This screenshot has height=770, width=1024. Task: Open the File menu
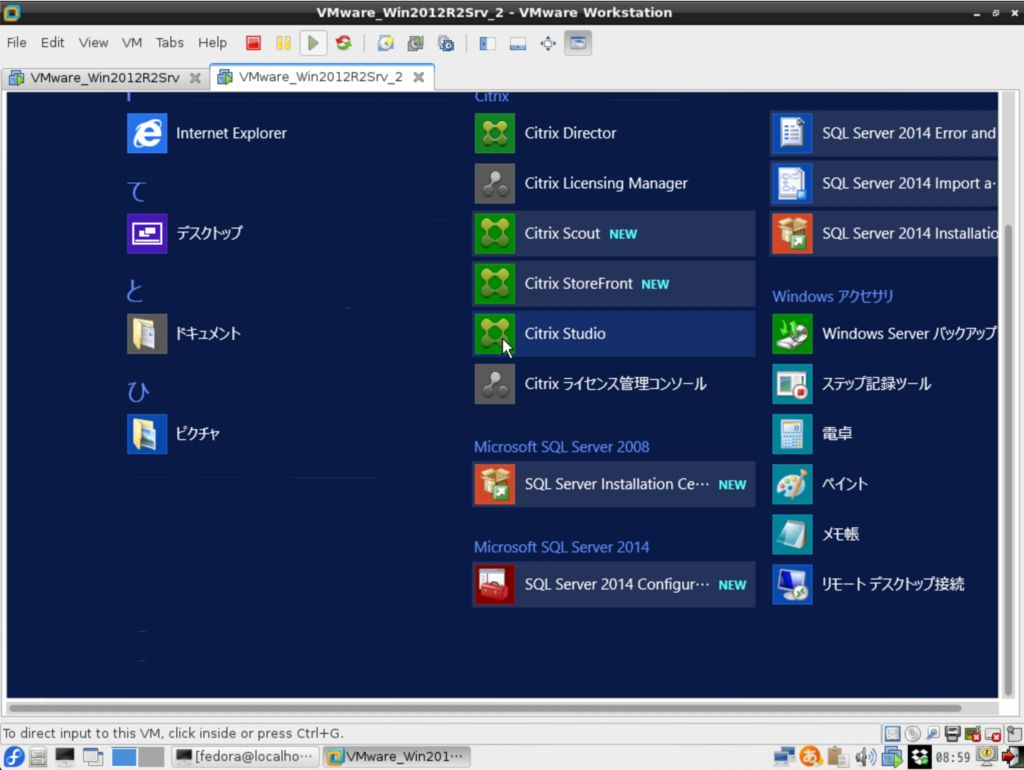coord(16,43)
